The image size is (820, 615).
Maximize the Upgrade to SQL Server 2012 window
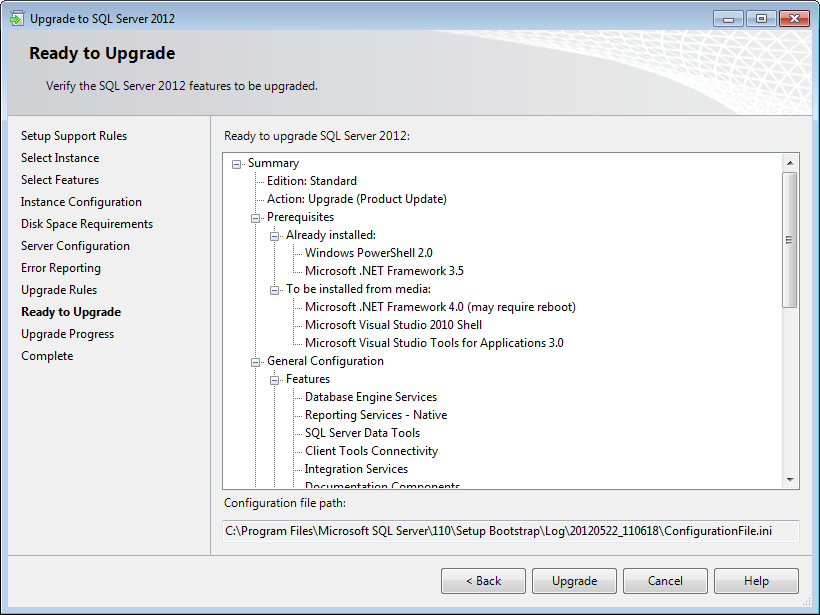click(x=761, y=19)
